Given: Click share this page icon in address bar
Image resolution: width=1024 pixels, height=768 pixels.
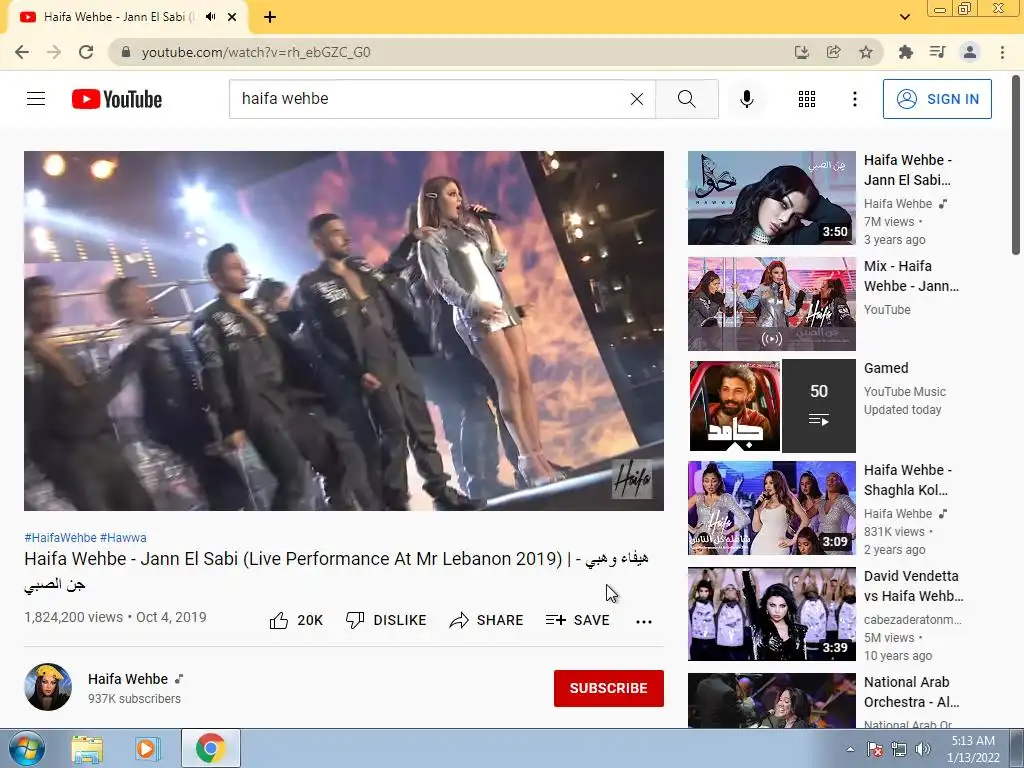Looking at the screenshot, I should (x=833, y=52).
